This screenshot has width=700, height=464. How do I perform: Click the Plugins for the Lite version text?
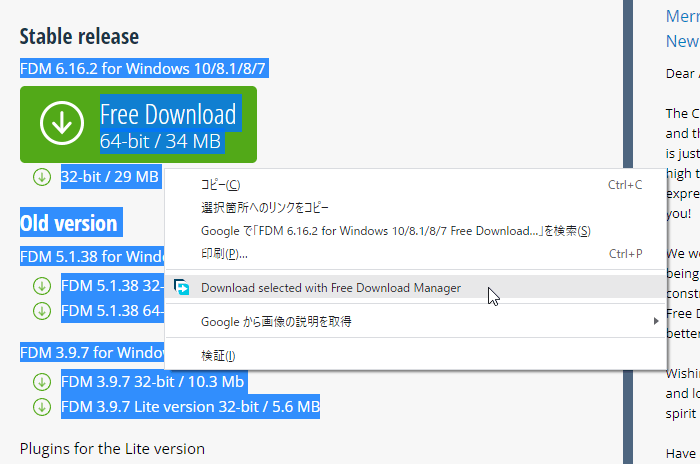(x=112, y=448)
